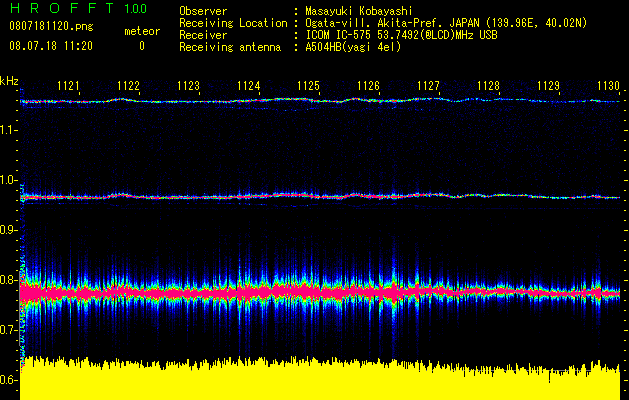Click the yellow signal level histogram
629x400 pixels.
click(x=320, y=379)
